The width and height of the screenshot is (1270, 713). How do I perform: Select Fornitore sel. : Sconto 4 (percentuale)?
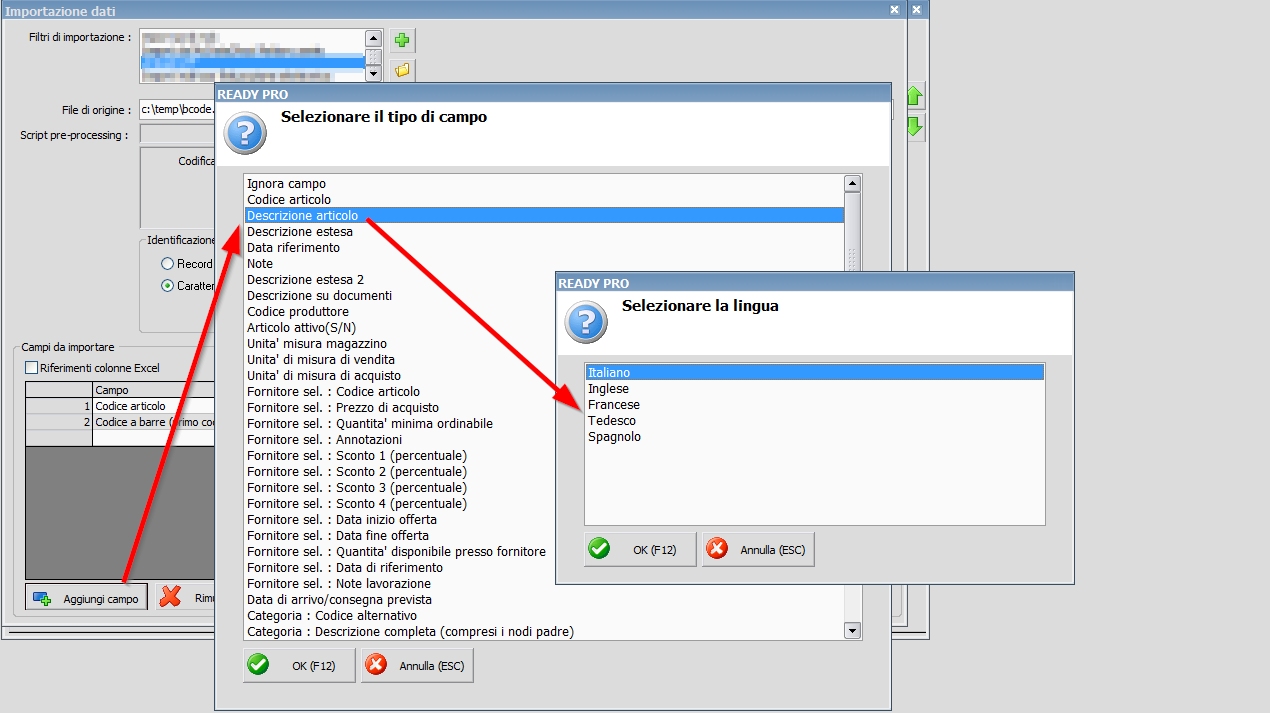pos(400,503)
